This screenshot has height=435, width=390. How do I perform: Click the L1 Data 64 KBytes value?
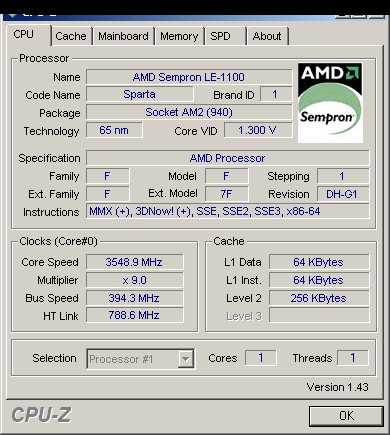coord(319,262)
